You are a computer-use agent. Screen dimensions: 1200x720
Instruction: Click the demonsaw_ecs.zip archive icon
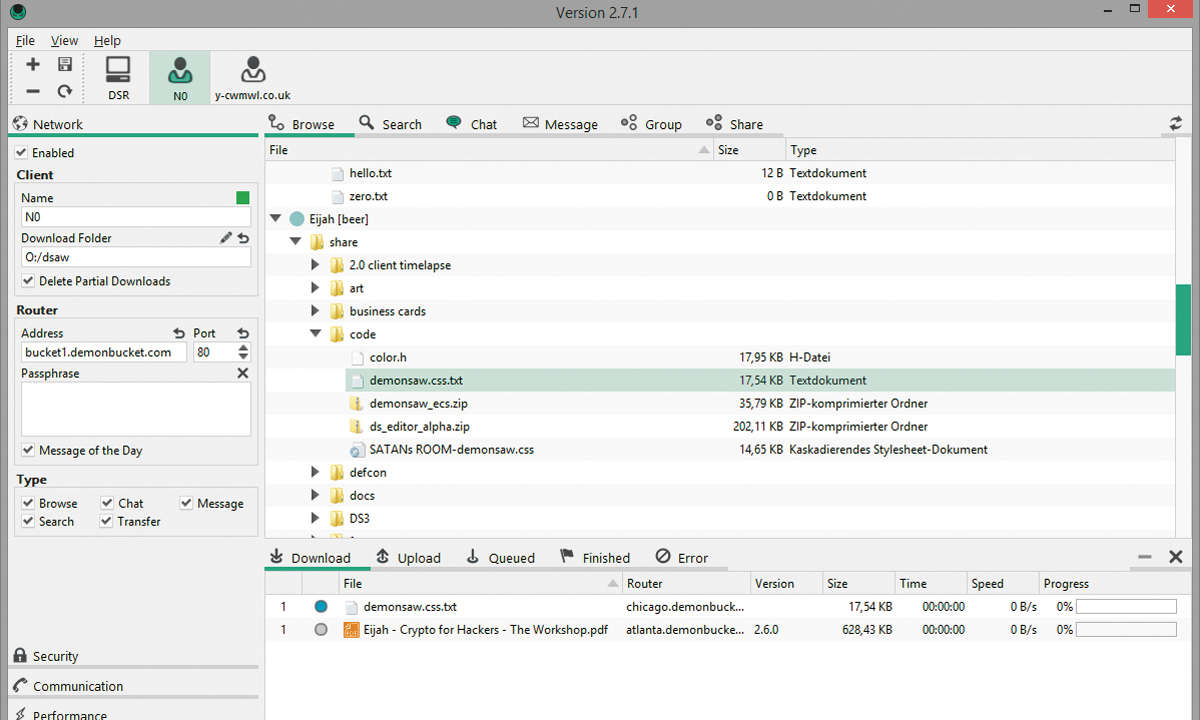point(357,403)
